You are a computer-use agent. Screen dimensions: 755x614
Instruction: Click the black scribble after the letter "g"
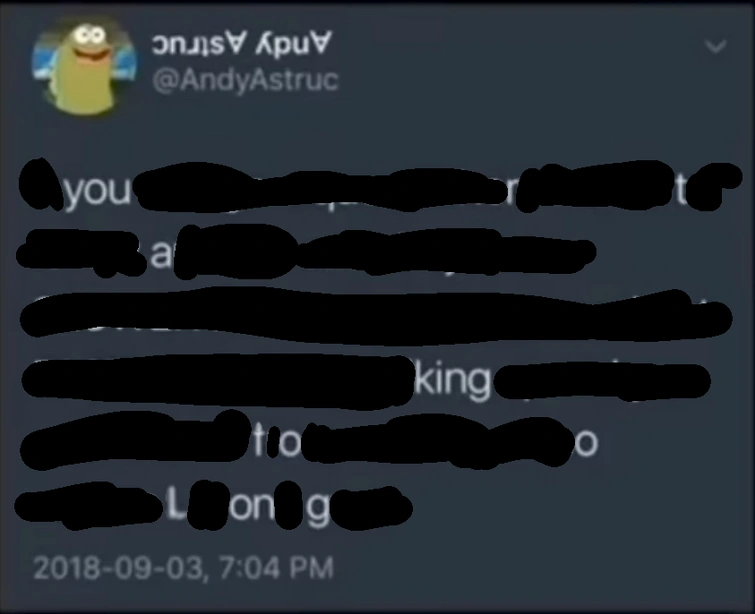[x=371, y=508]
